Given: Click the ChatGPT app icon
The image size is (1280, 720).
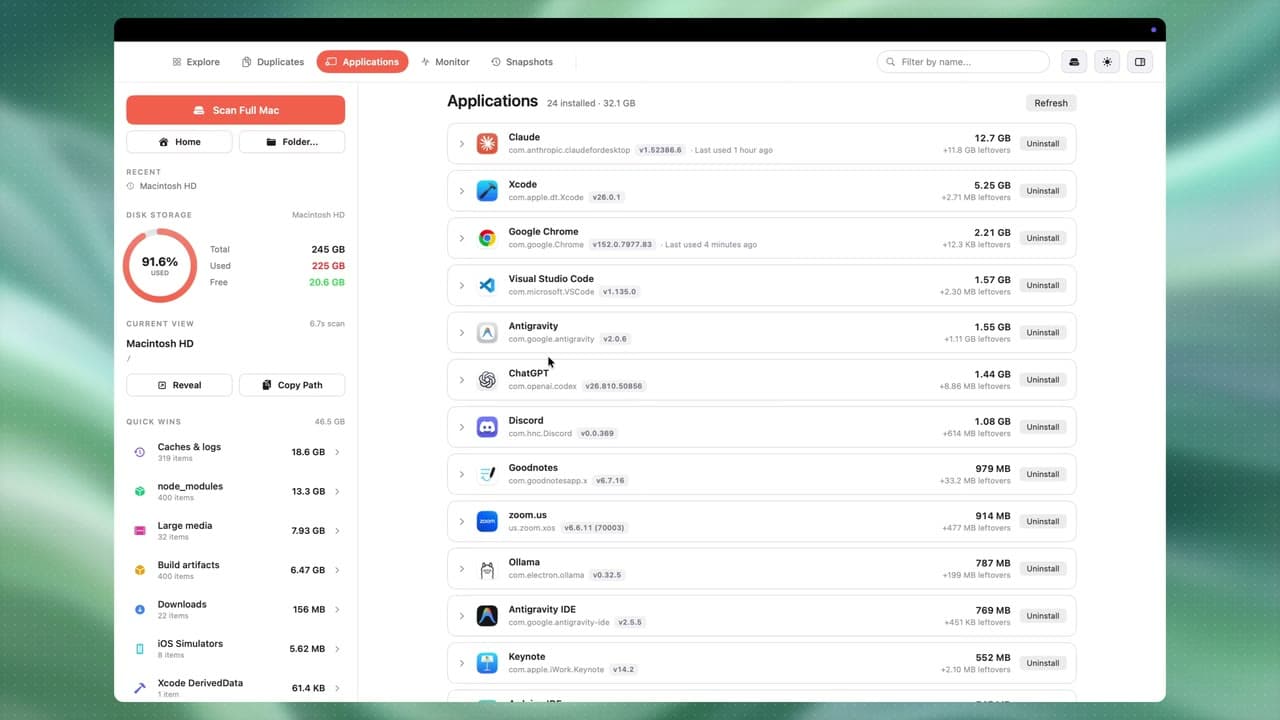Looking at the screenshot, I should [x=487, y=380].
